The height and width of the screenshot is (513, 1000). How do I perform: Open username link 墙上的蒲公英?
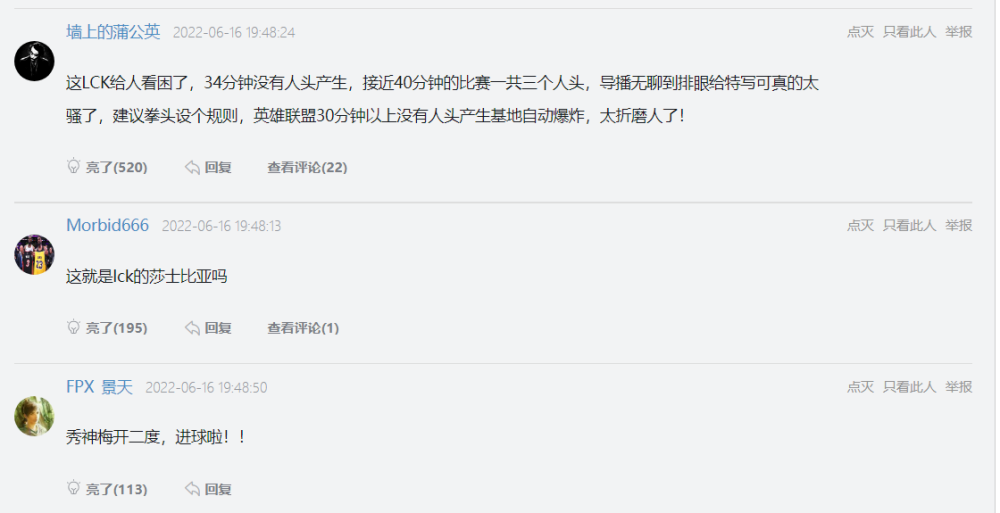point(113,32)
